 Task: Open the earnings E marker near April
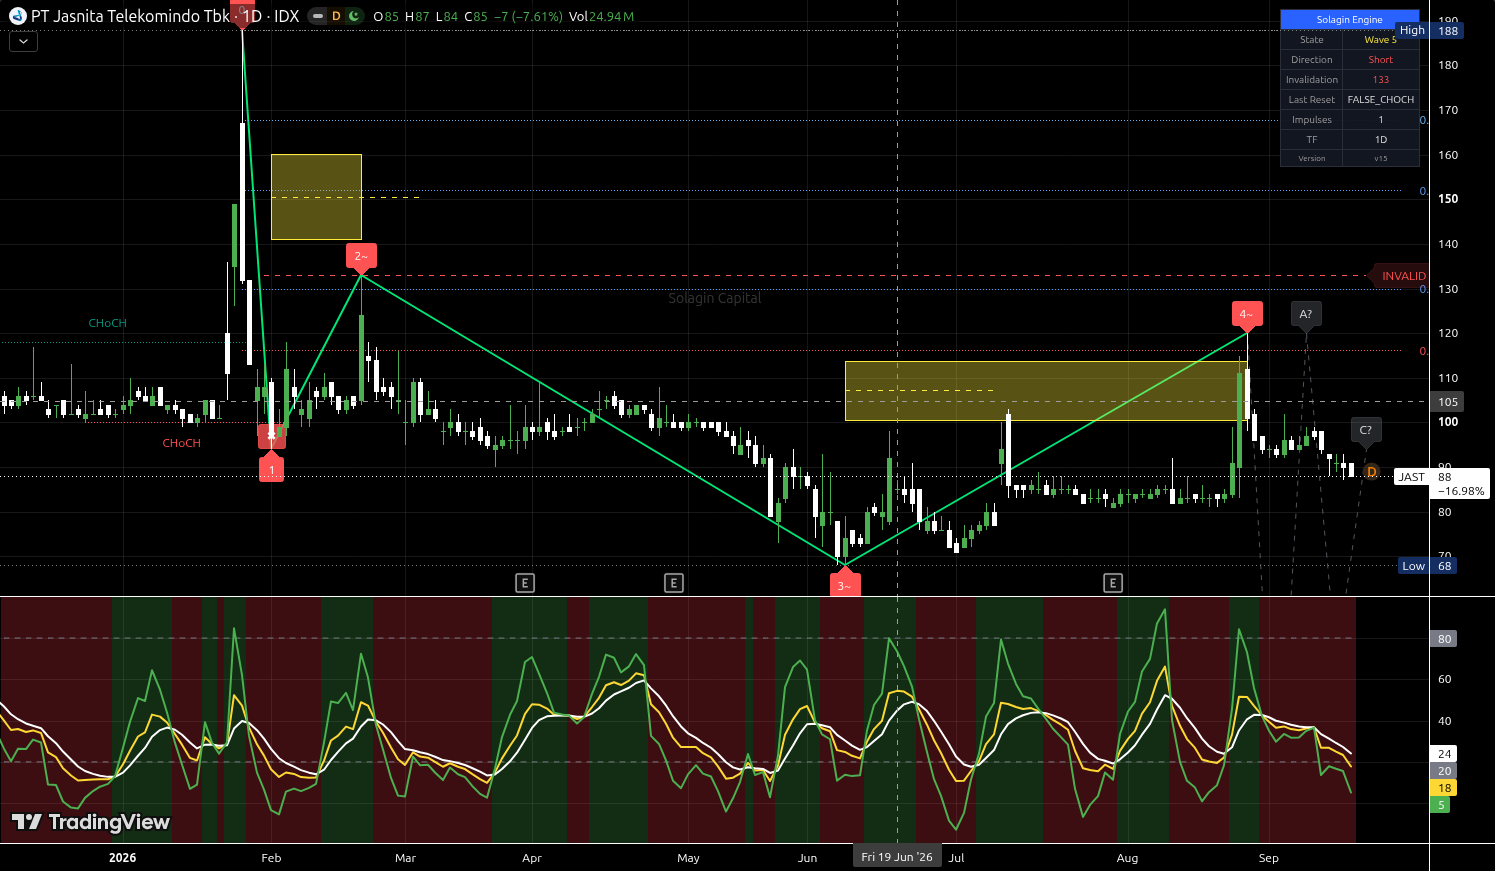[525, 583]
